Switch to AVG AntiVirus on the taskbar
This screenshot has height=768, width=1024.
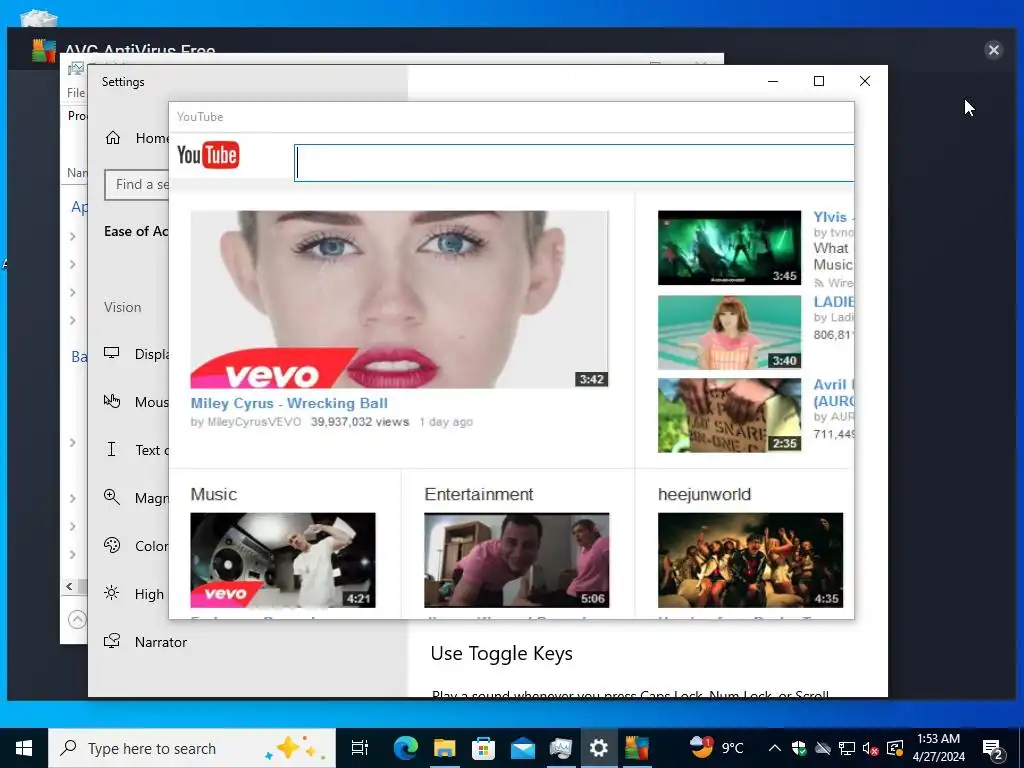[x=637, y=748]
